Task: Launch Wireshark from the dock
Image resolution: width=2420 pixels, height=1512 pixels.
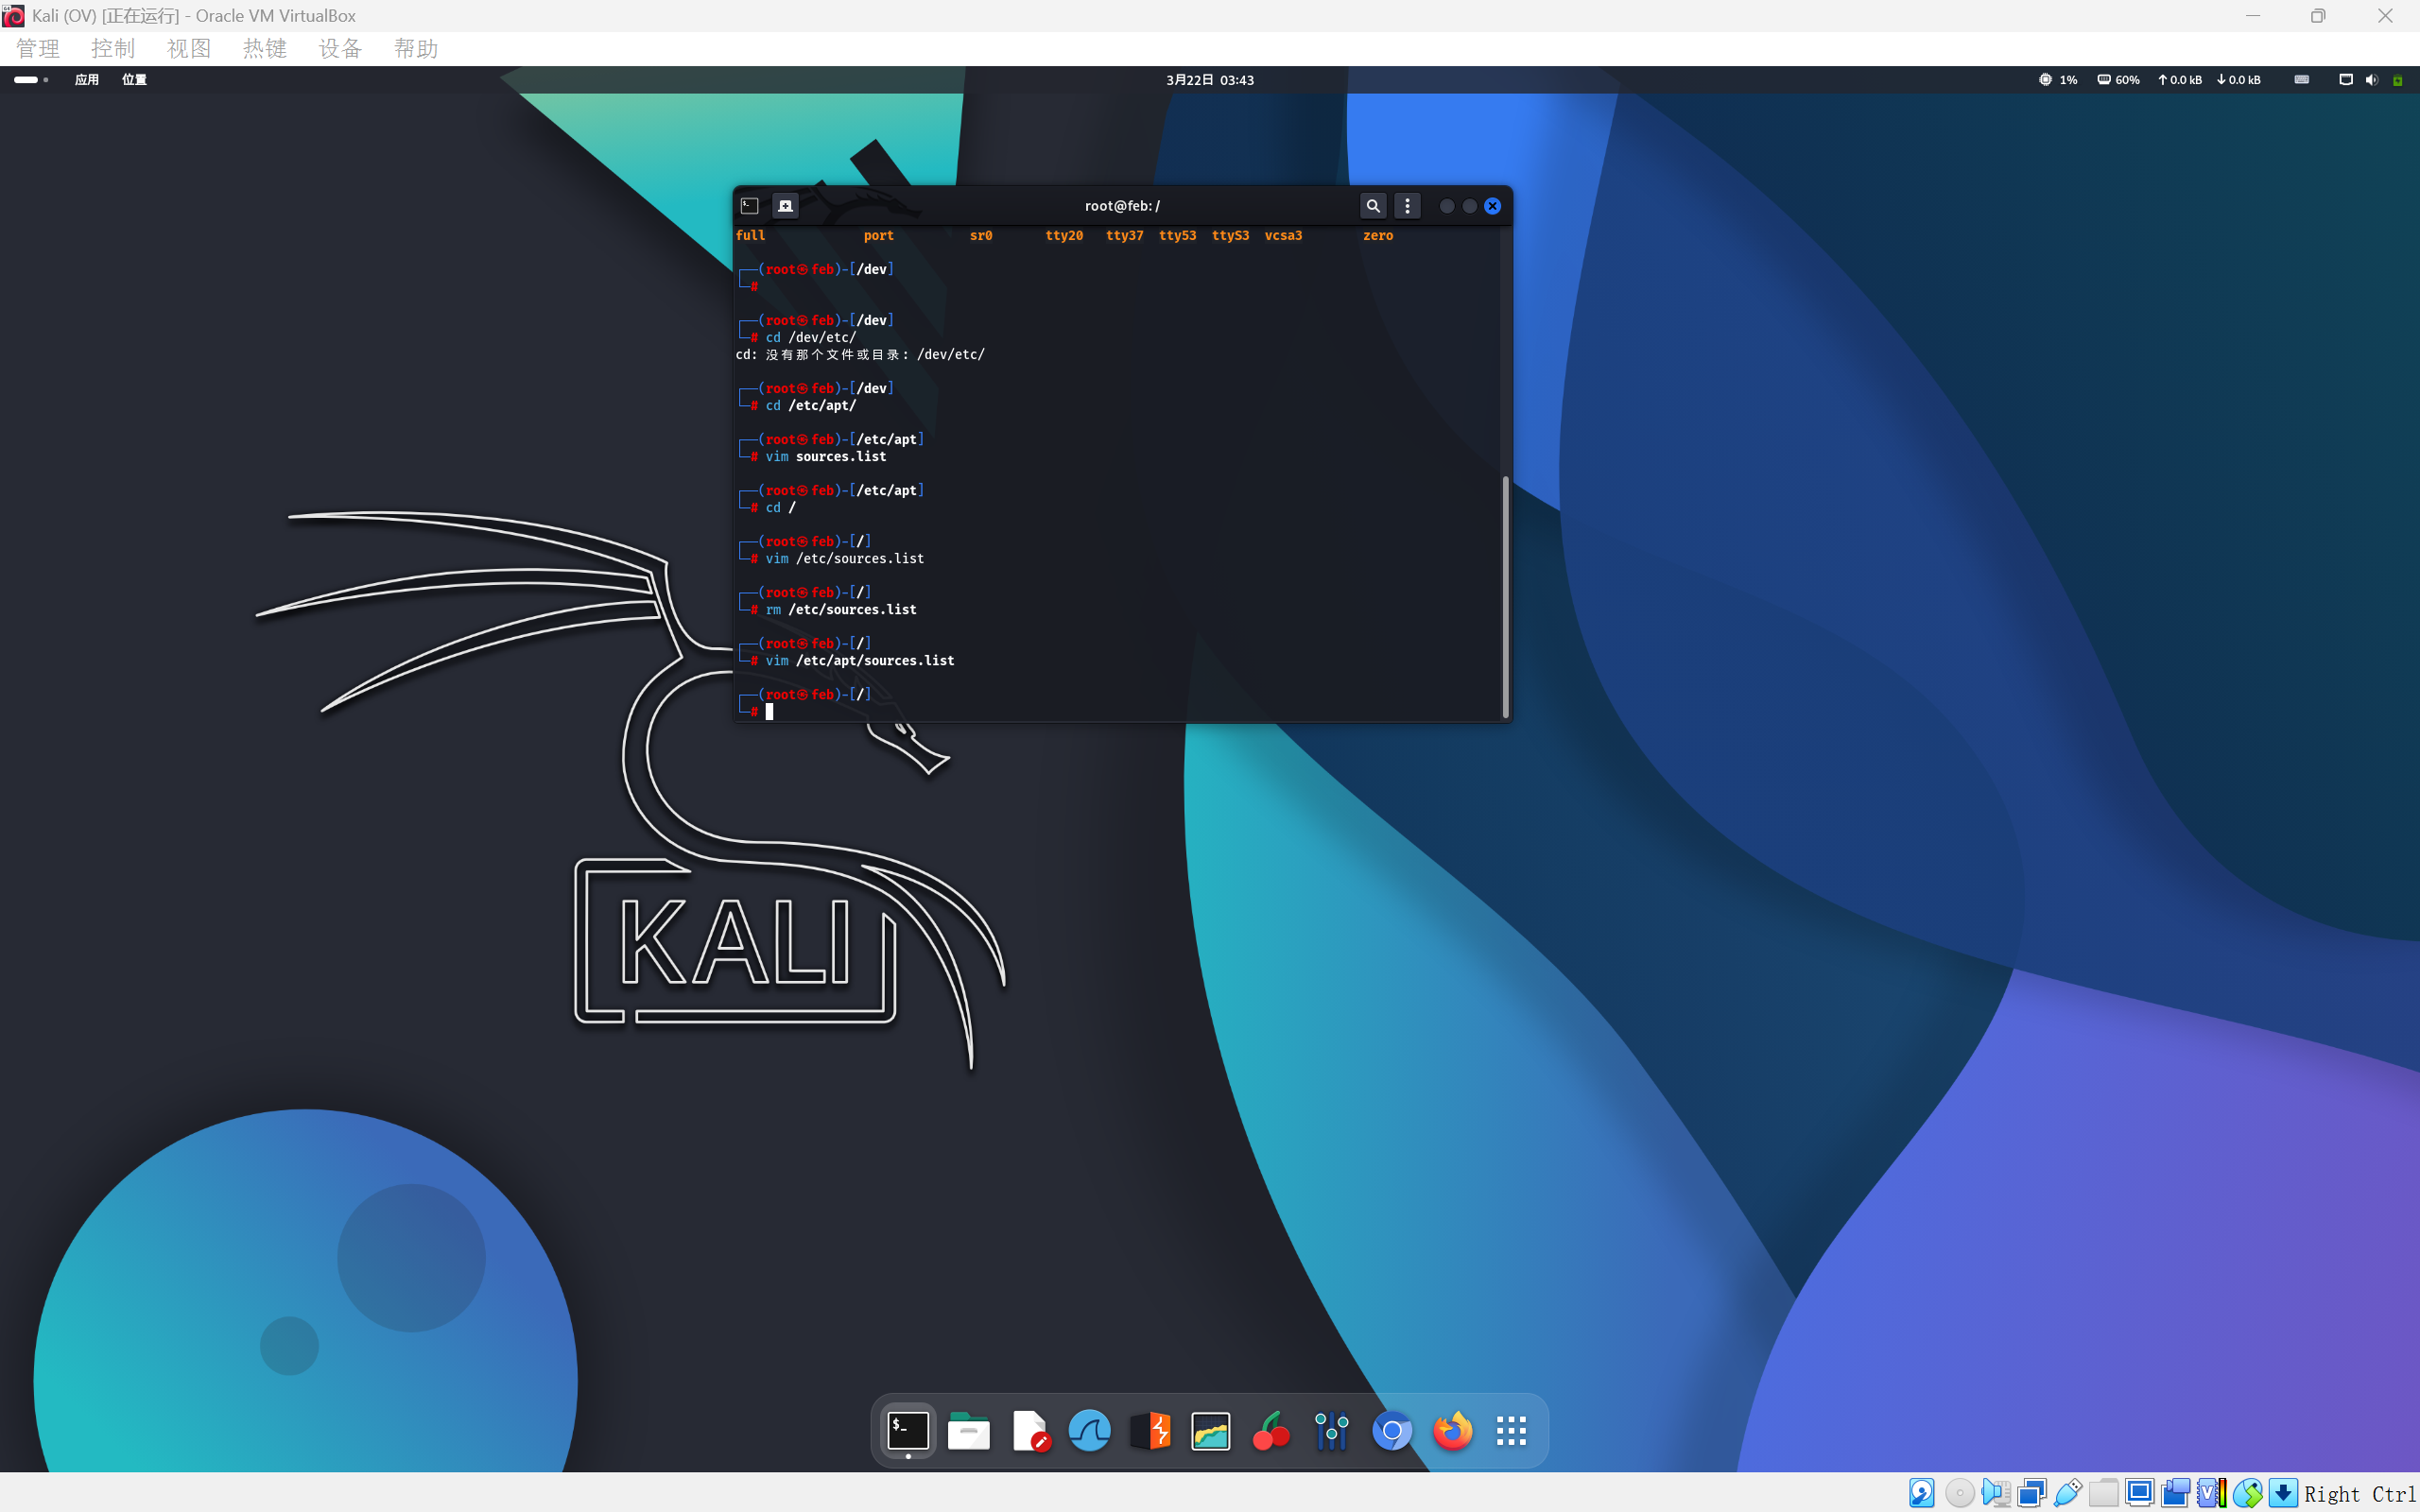Action: point(1089,1431)
